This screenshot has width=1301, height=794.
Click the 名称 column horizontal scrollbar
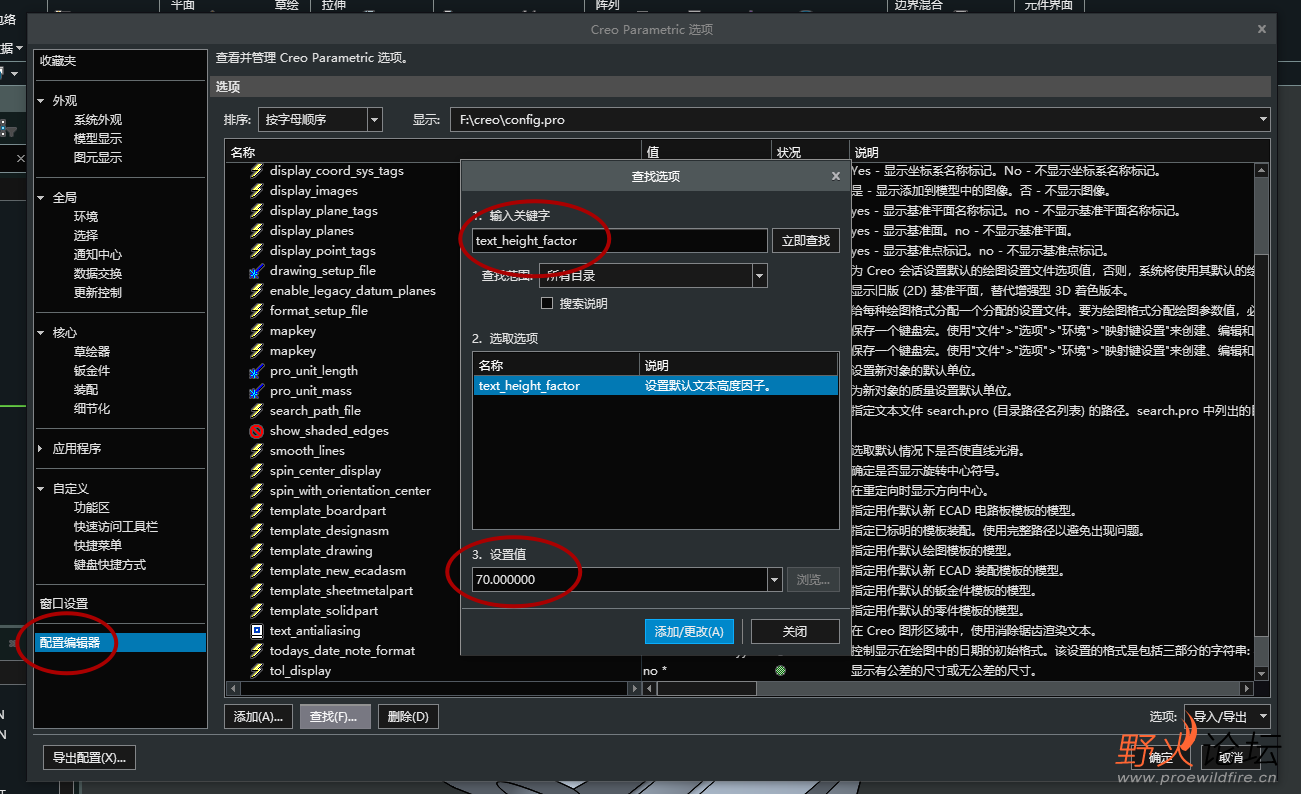pyautogui.click(x=433, y=689)
